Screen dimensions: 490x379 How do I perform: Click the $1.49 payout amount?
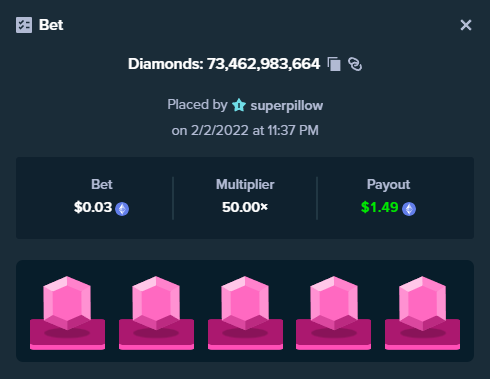click(x=380, y=207)
